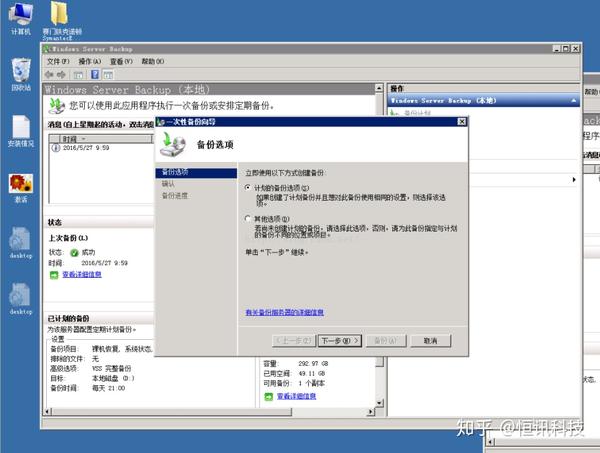Screen dimensions: 600x453
Task: Click the 49.11 GB used space value
Action: click(x=312, y=373)
